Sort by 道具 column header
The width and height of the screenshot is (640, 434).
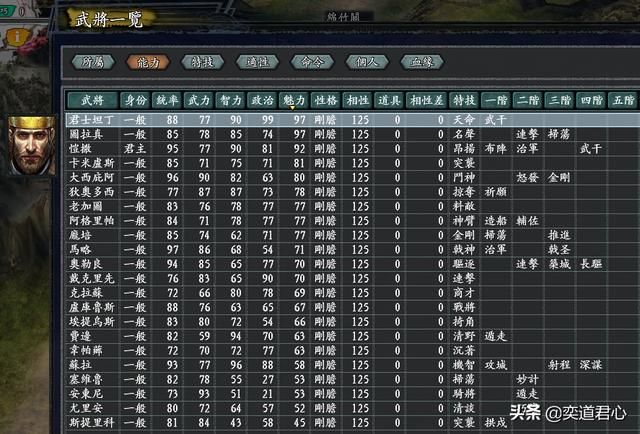coord(389,100)
